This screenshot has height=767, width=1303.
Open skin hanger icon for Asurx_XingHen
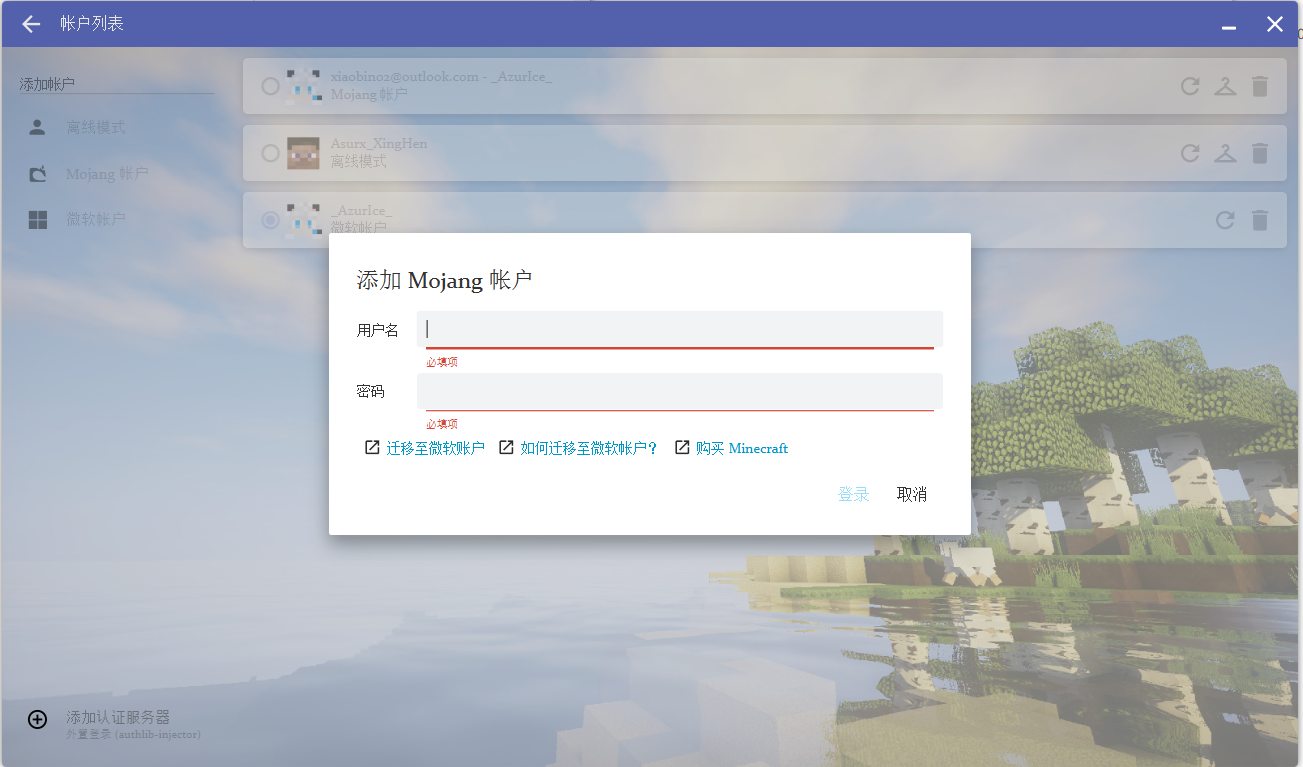tap(1225, 153)
